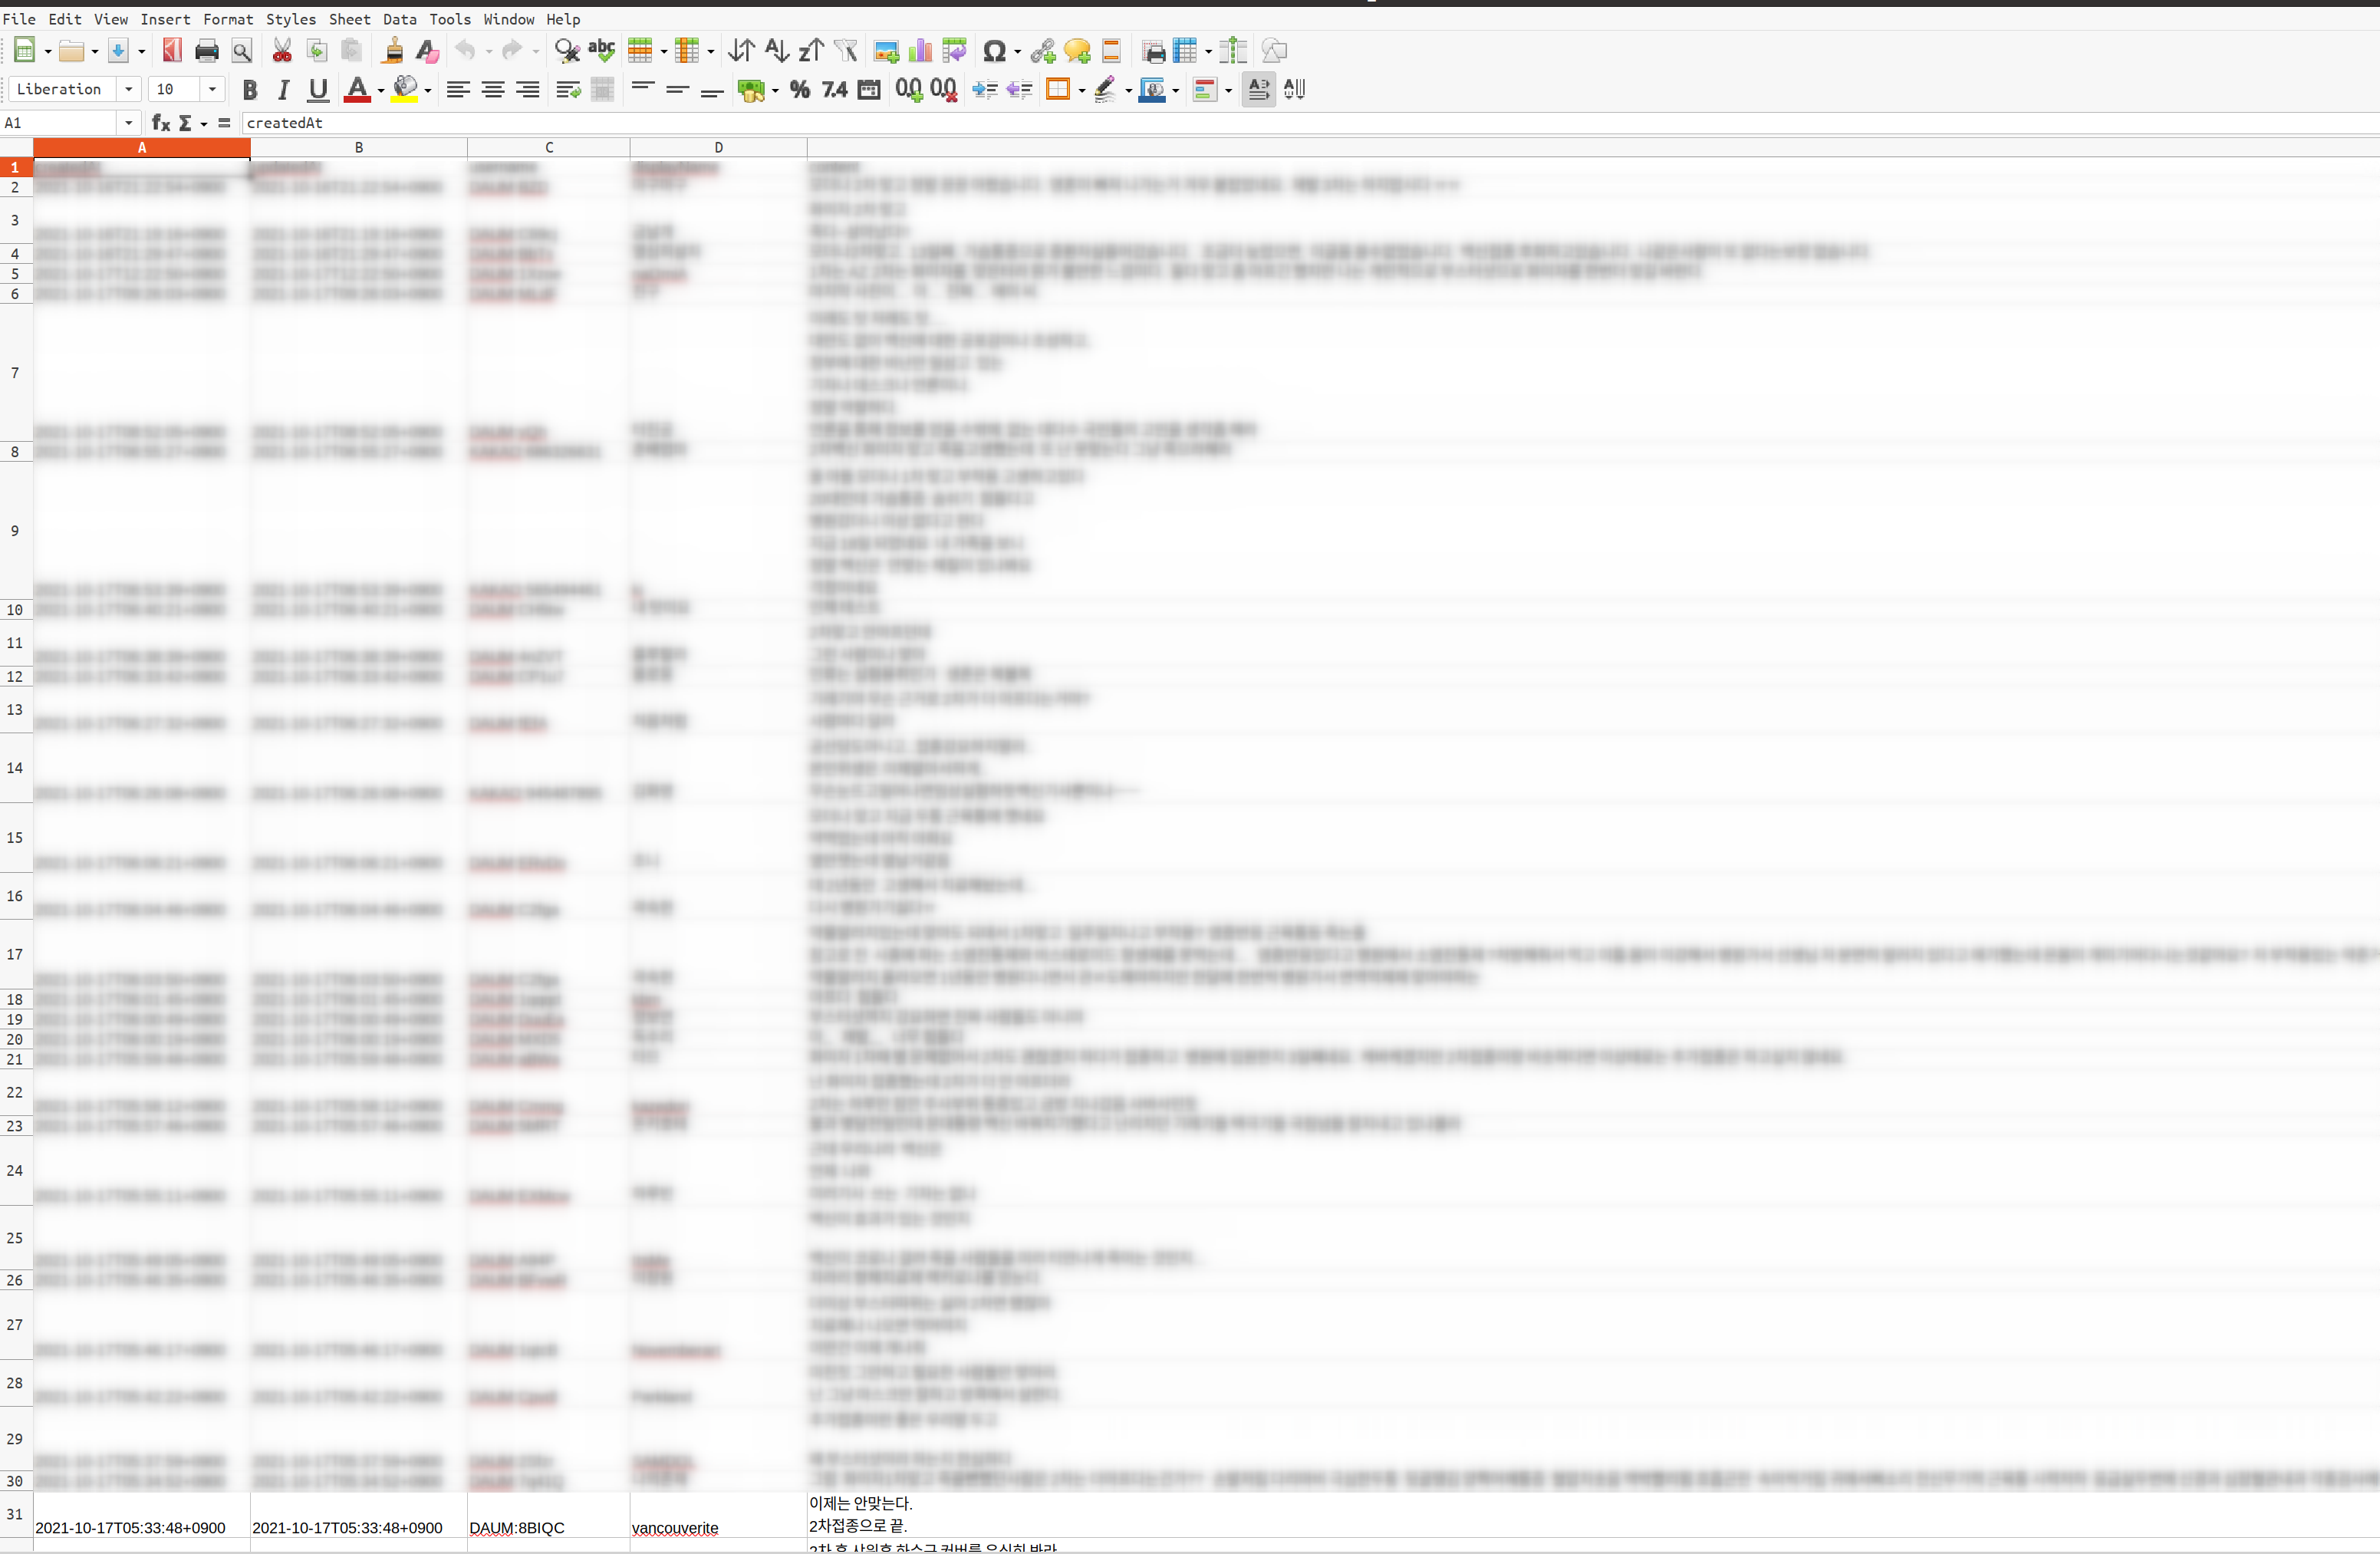Open the Data menu
The width and height of the screenshot is (2380, 1554).
[x=399, y=19]
